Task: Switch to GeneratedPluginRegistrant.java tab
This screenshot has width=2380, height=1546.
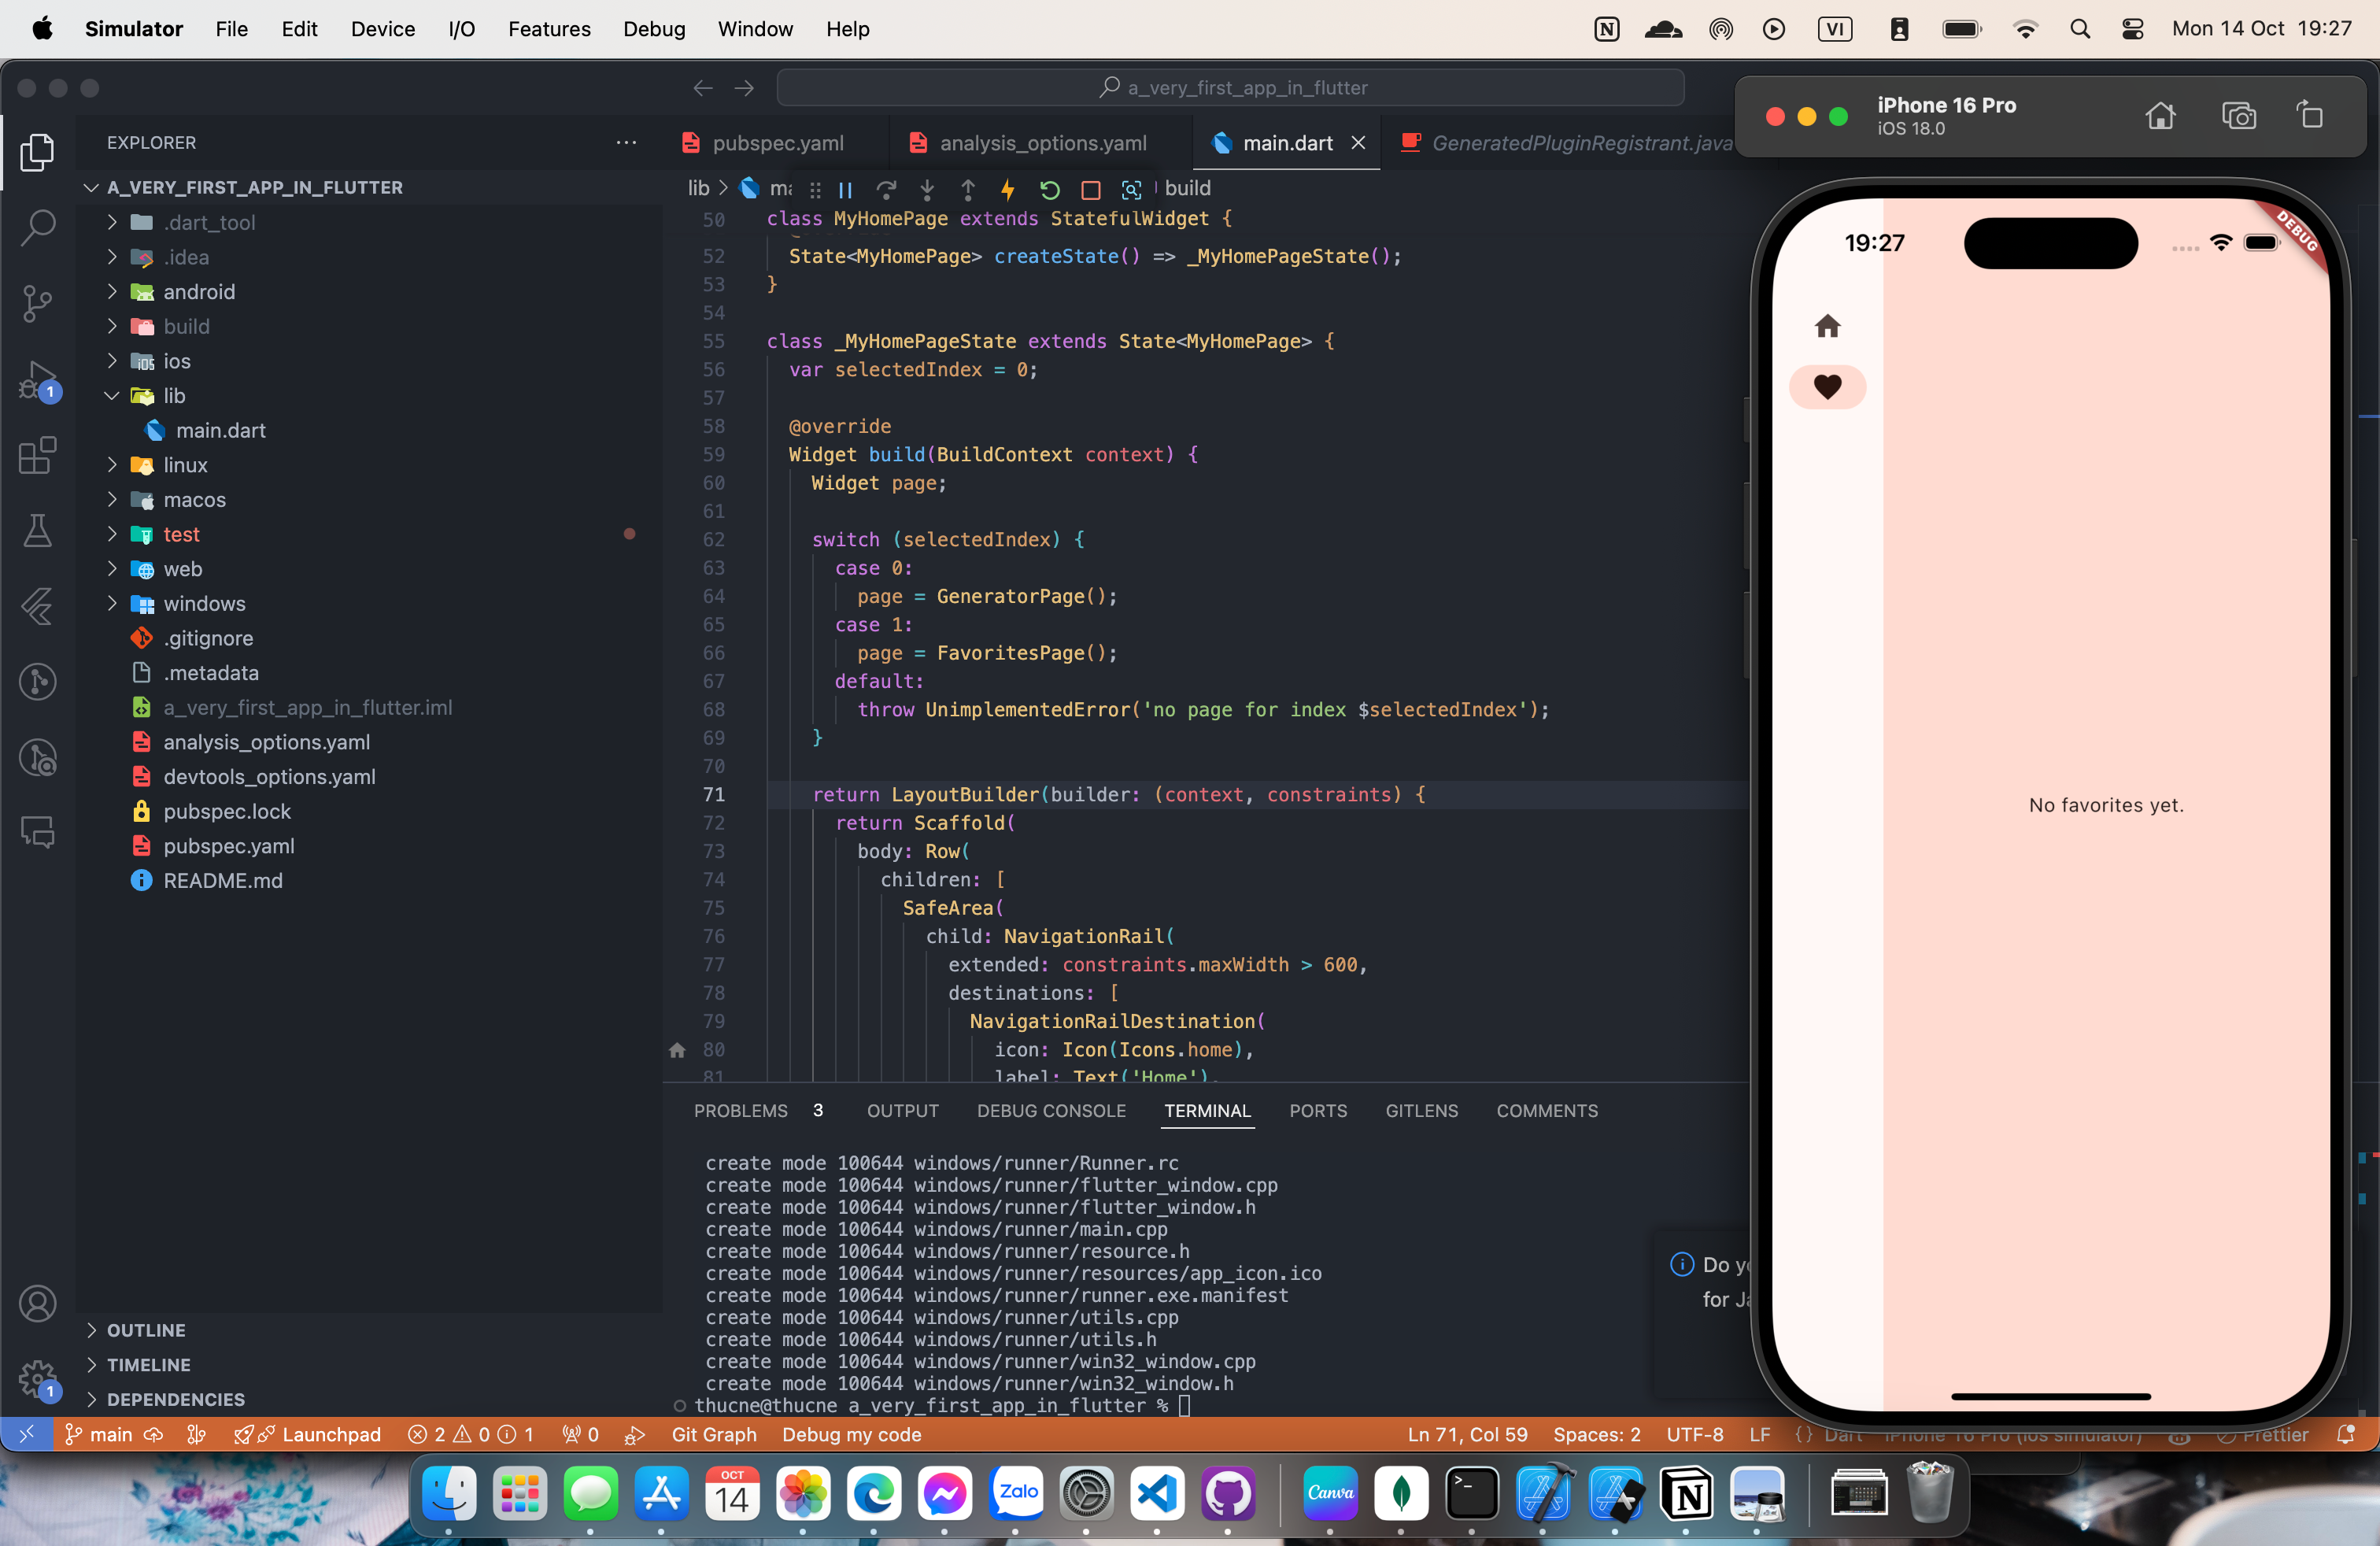Action: pyautogui.click(x=1566, y=143)
